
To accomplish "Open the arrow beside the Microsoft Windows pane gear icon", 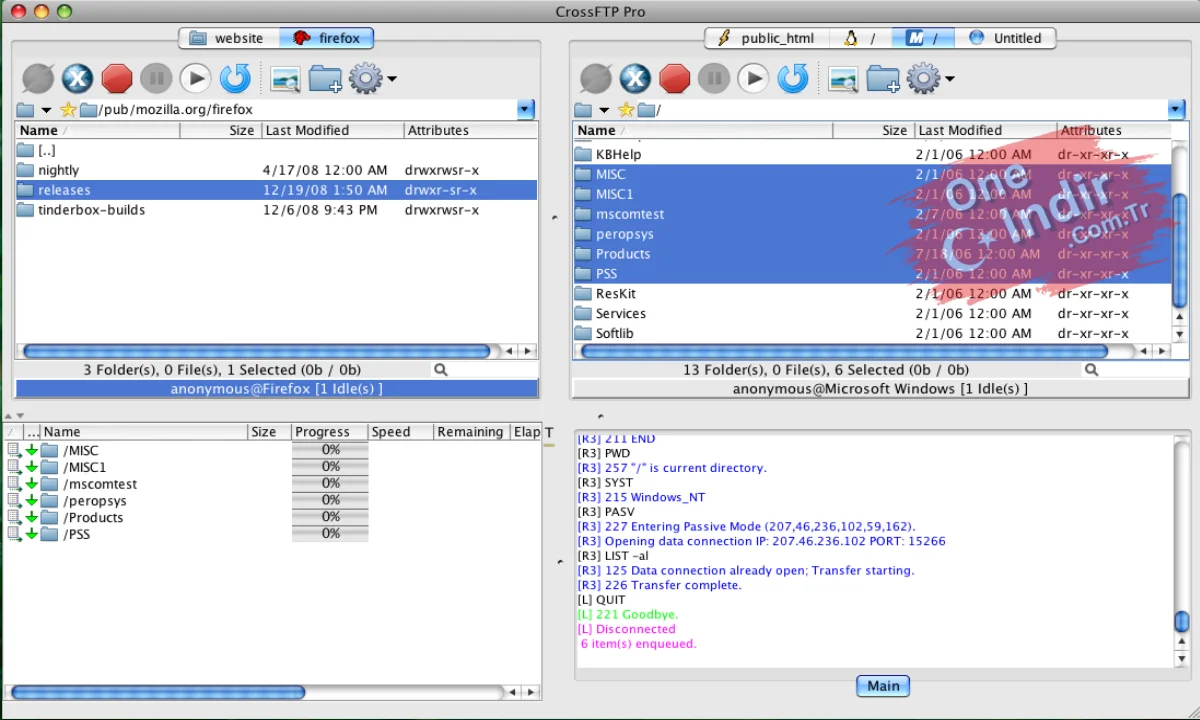I will tap(950, 79).
